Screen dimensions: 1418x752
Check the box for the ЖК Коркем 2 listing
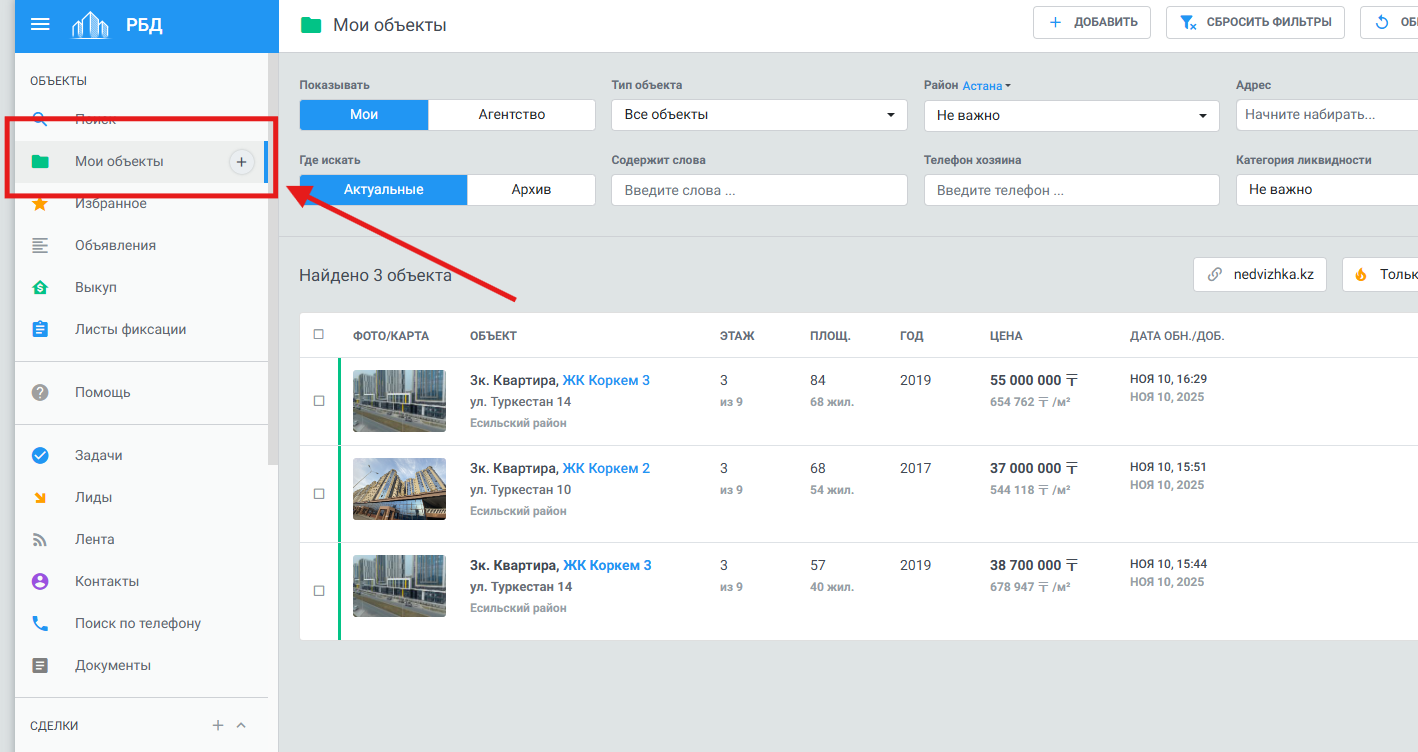point(319,494)
